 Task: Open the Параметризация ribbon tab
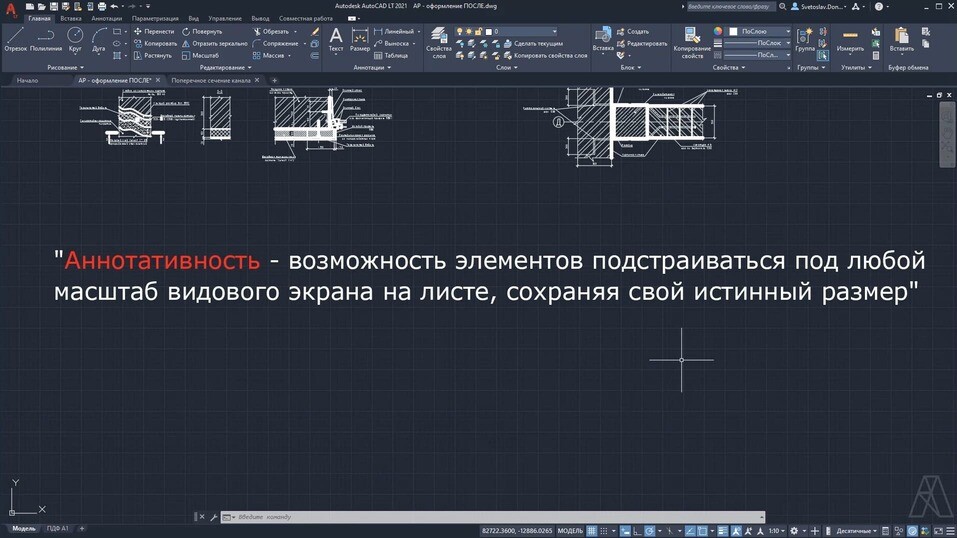[155, 18]
